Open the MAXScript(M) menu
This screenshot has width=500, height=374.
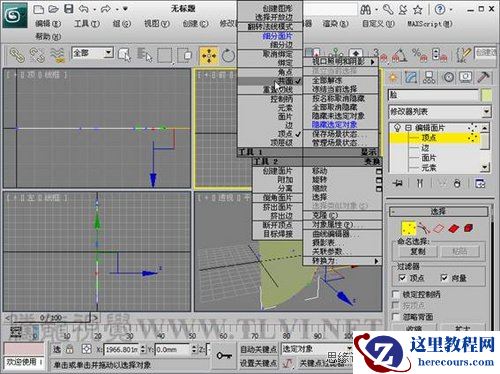click(430, 24)
